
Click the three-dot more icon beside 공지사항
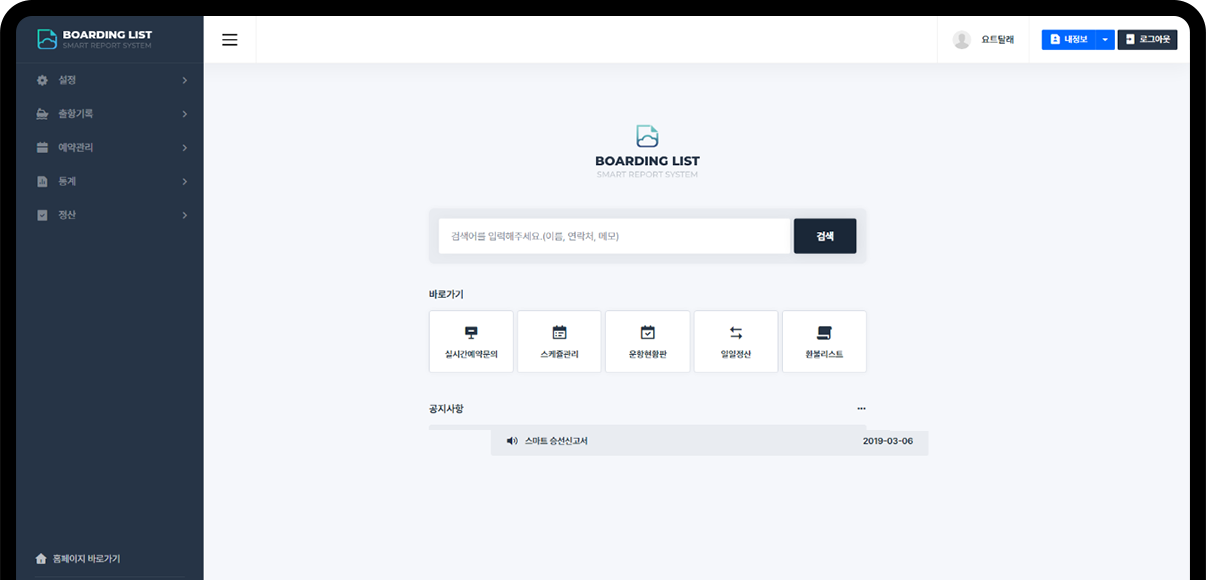861,409
